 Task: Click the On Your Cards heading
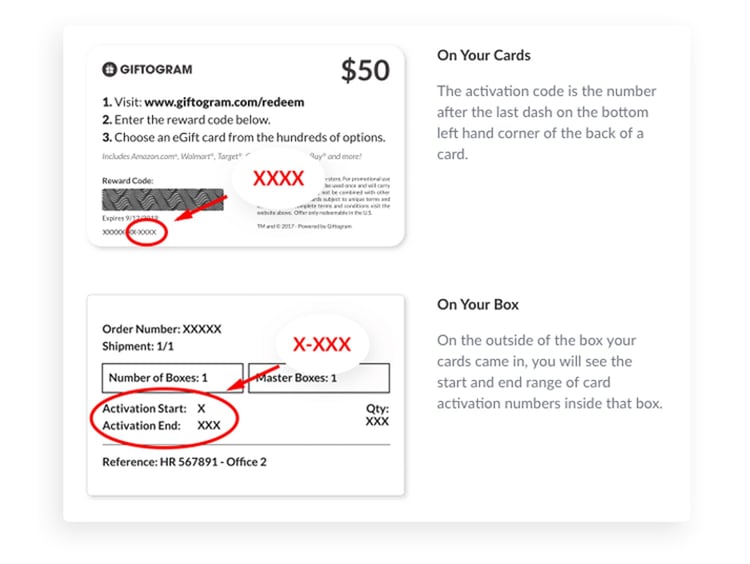pos(484,55)
